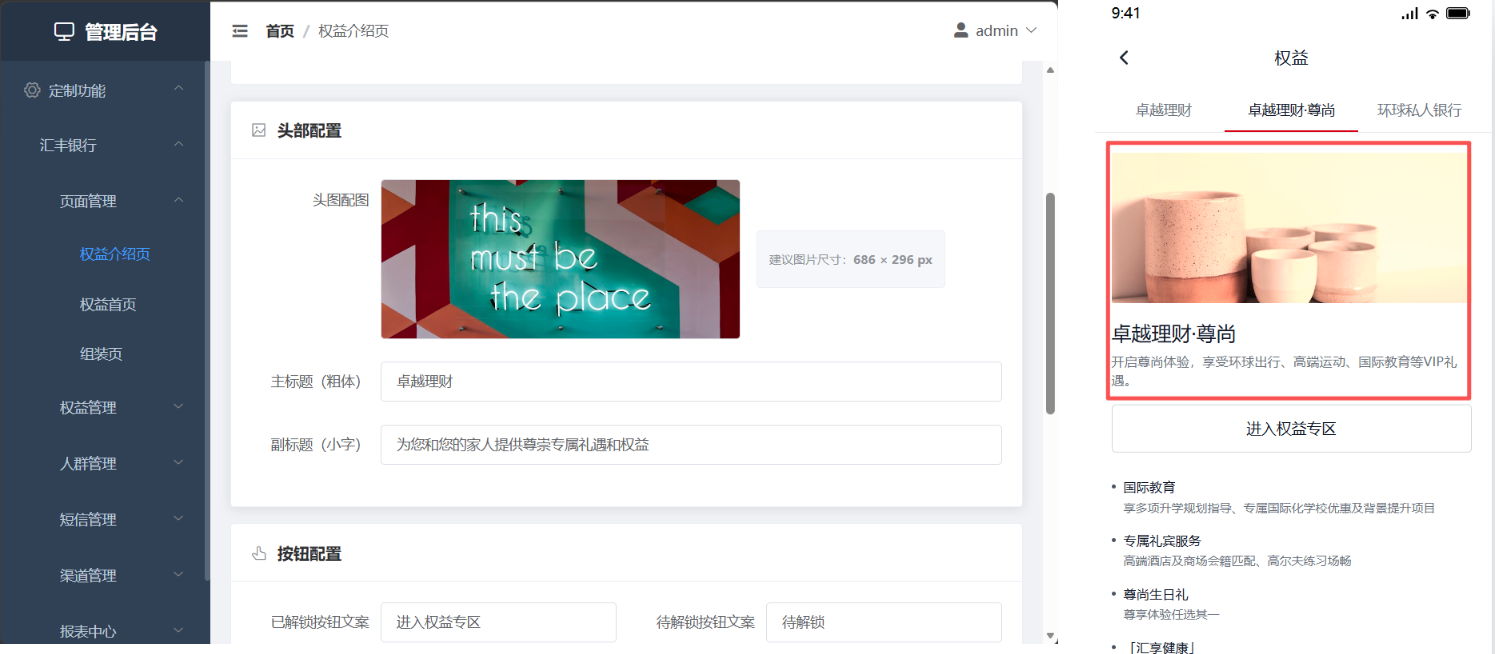Image resolution: width=1495 pixels, height=654 pixels.
Task: Click the image icon beside 头部配置
Action: pyautogui.click(x=259, y=130)
